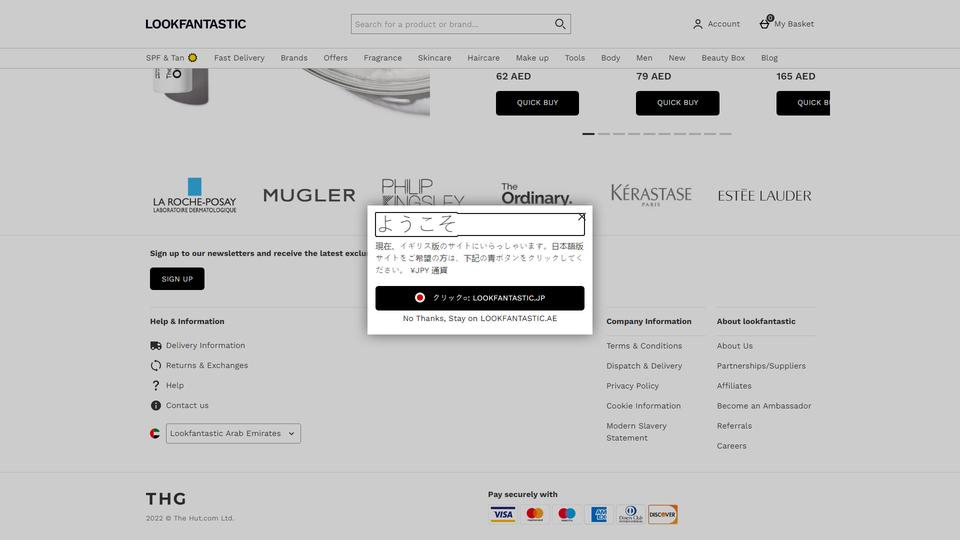
Task: Click the Japan flag icon in popup
Action: [x=419, y=298]
